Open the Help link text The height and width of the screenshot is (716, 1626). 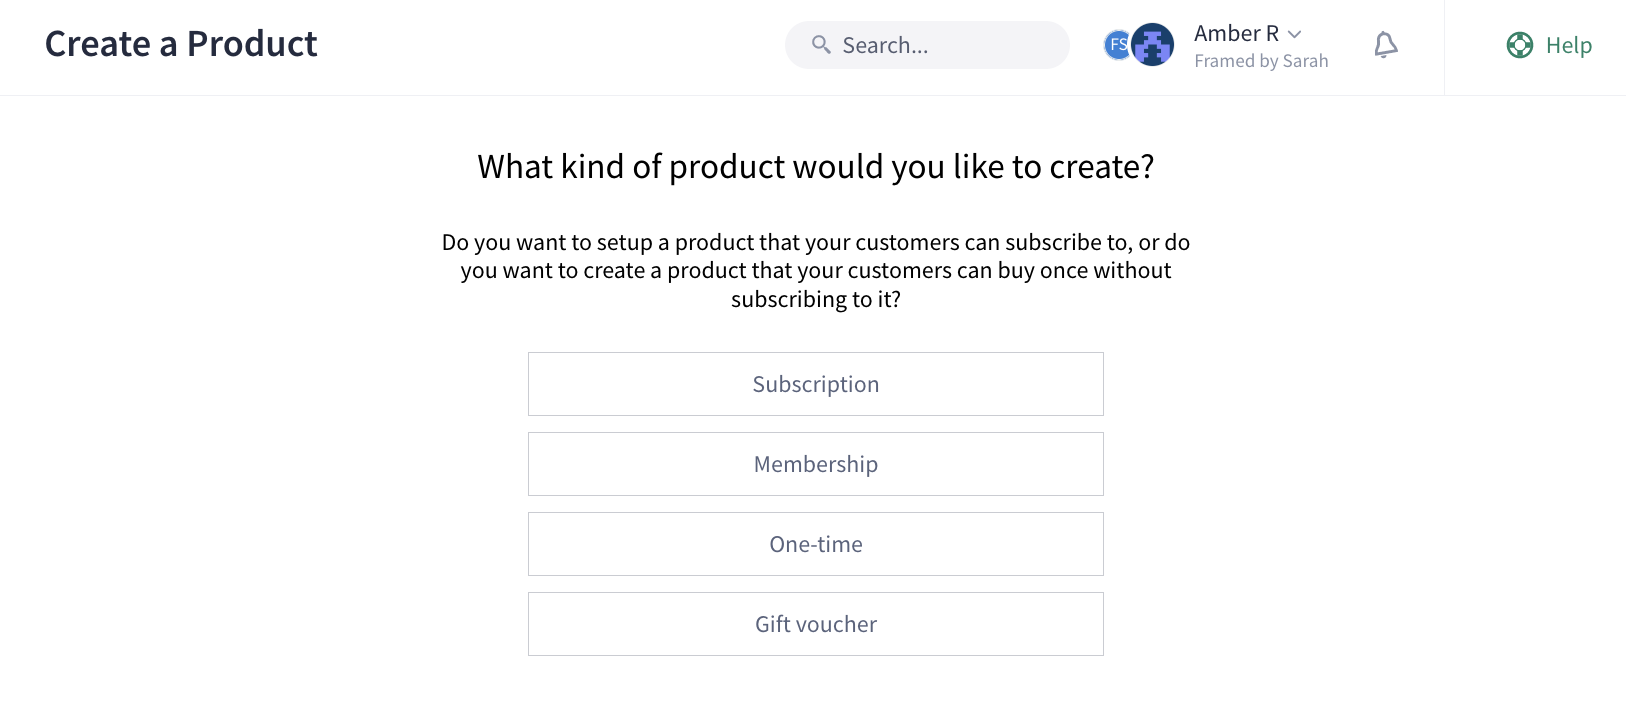pos(1568,45)
